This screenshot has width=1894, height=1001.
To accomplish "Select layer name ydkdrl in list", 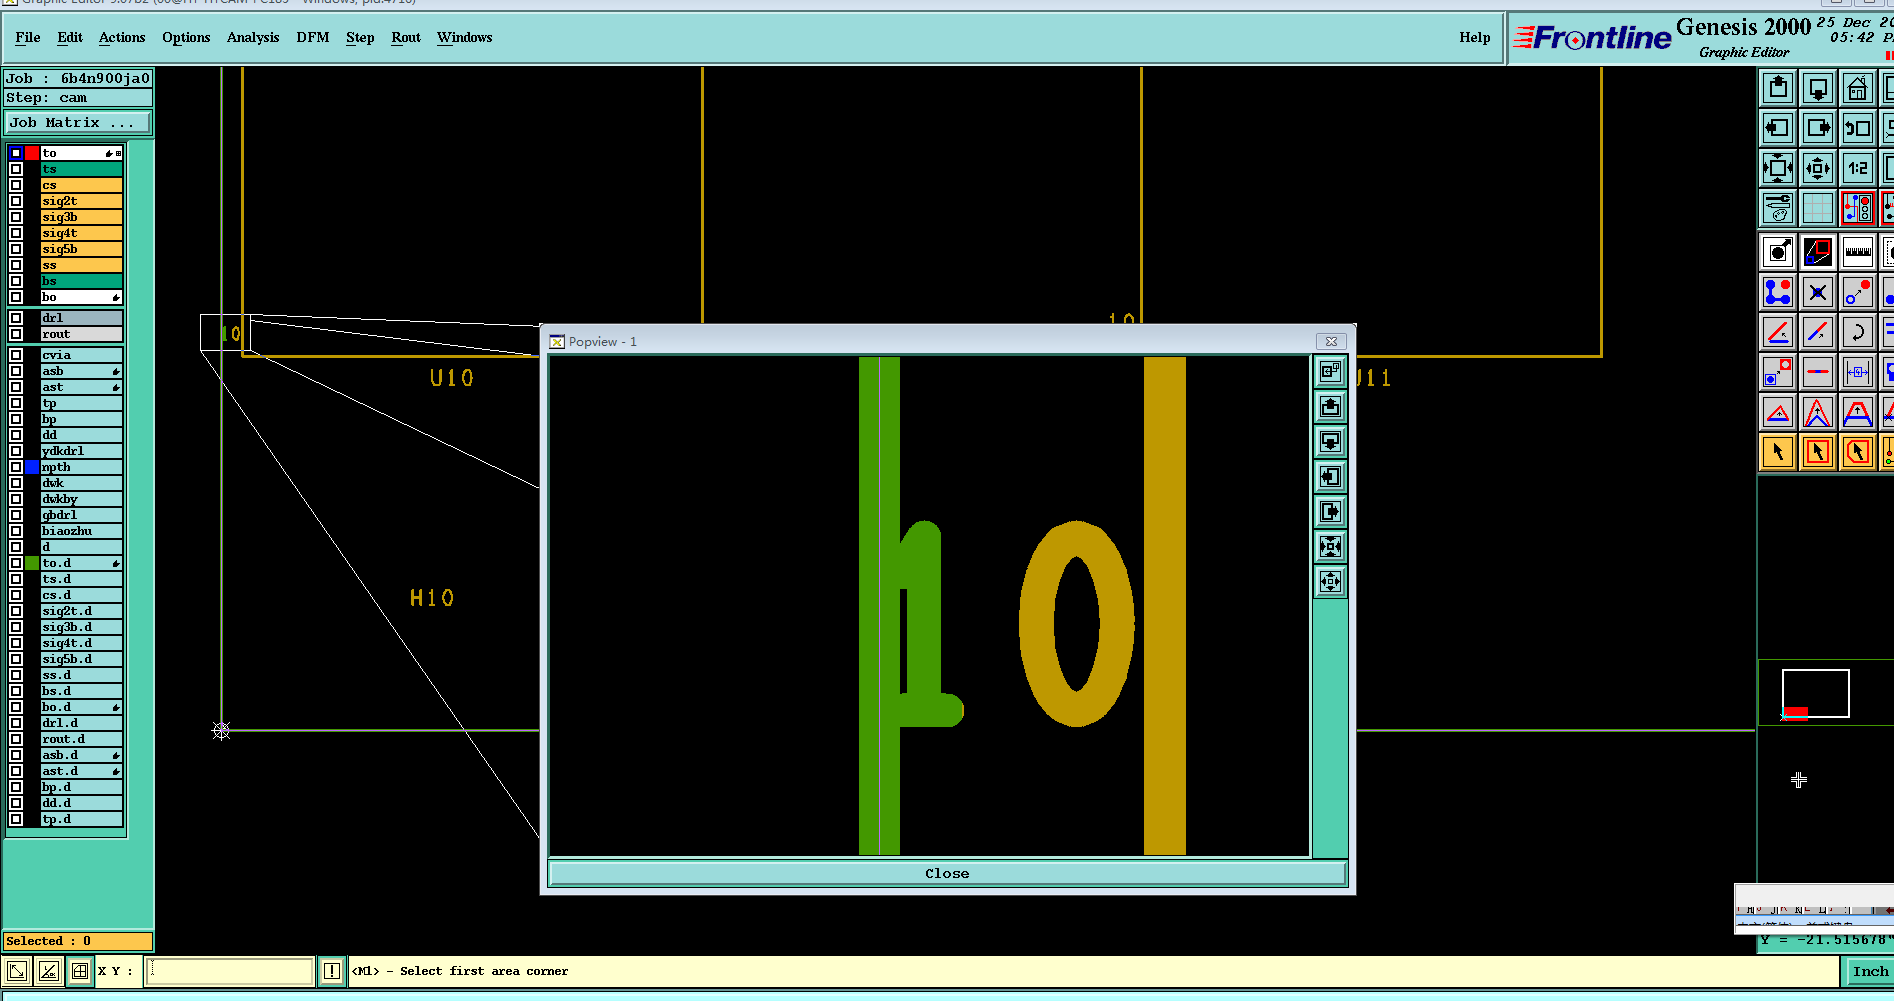I will click(81, 451).
